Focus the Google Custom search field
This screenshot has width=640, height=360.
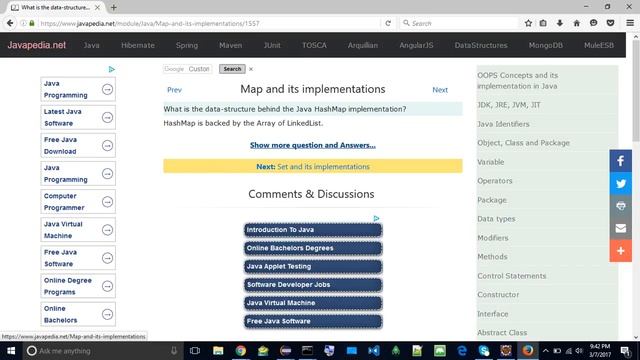pos(187,69)
